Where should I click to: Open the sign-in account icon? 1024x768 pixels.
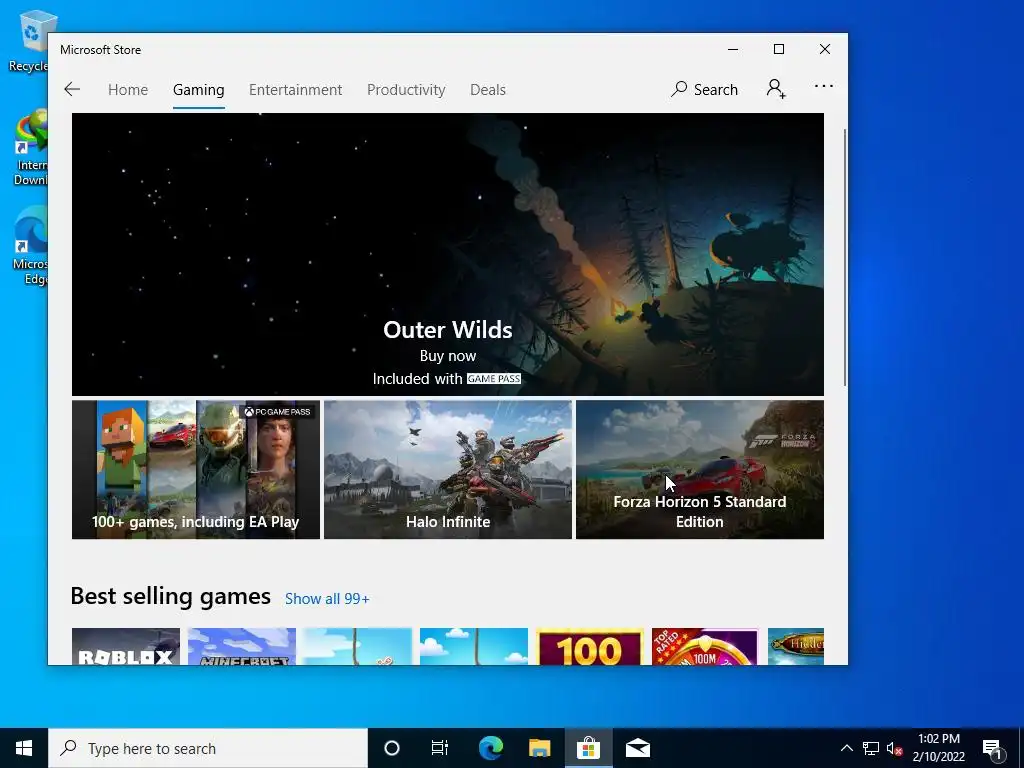776,89
